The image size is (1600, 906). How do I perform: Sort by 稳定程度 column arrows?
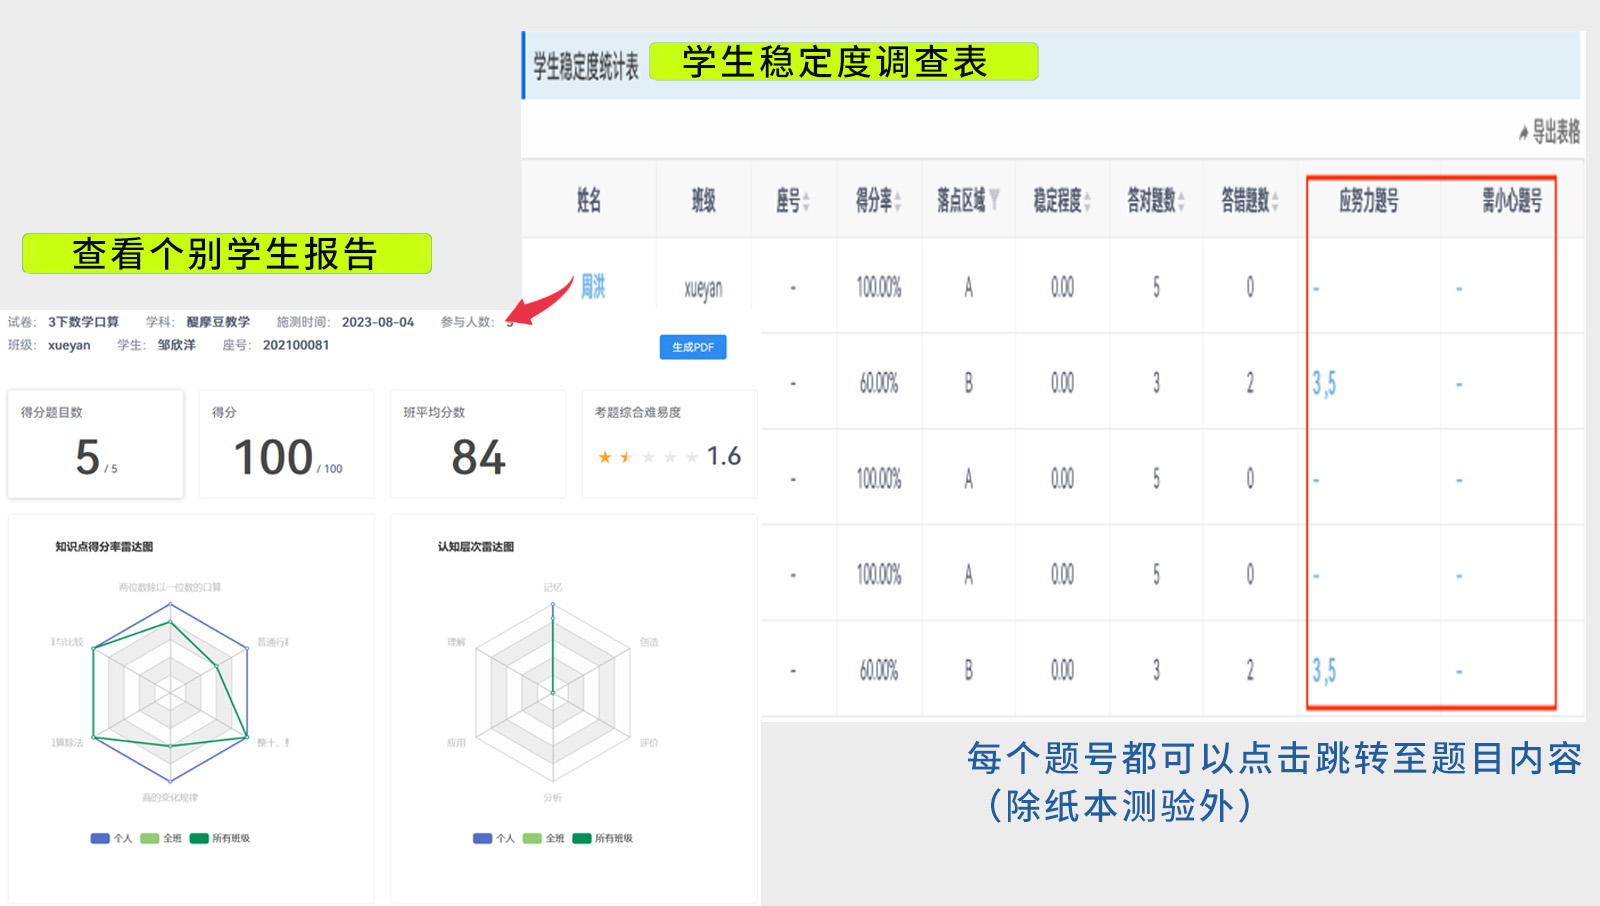tap(1087, 202)
